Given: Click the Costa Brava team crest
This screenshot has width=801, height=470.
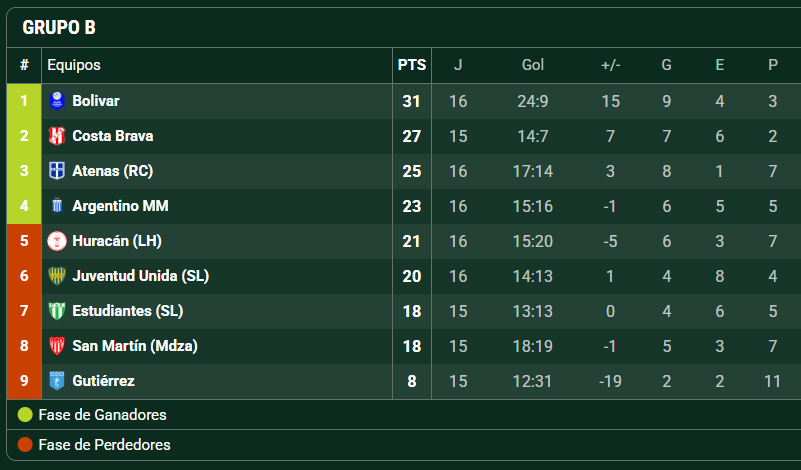Looking at the screenshot, I should pyautogui.click(x=57, y=136).
